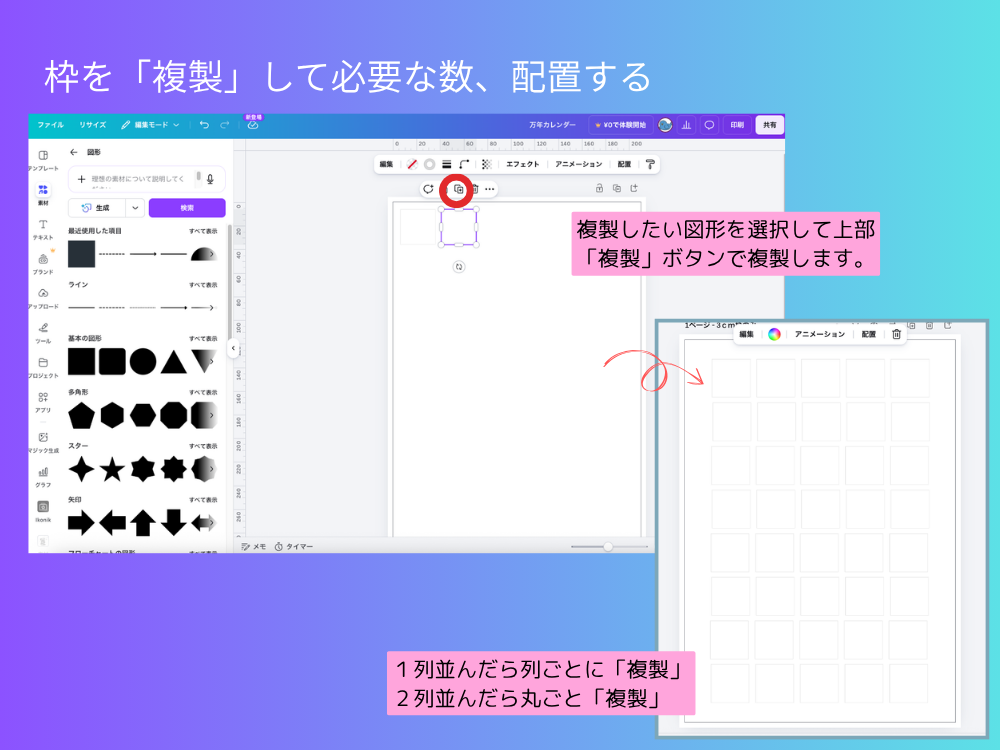The height and width of the screenshot is (750, 1000).
Task: Click 編集 in the shape toolbar
Action: (386, 165)
